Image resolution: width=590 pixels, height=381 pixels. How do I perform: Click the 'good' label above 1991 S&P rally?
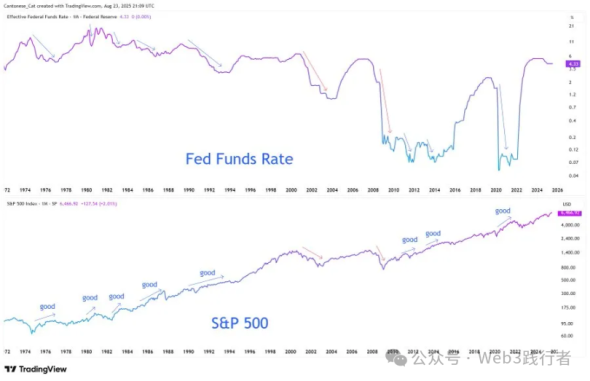(x=207, y=272)
